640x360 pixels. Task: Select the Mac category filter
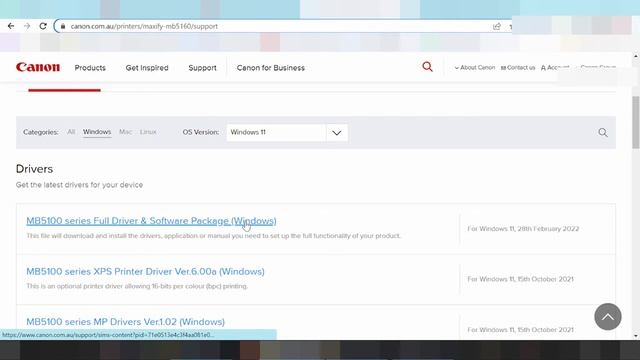pos(125,132)
